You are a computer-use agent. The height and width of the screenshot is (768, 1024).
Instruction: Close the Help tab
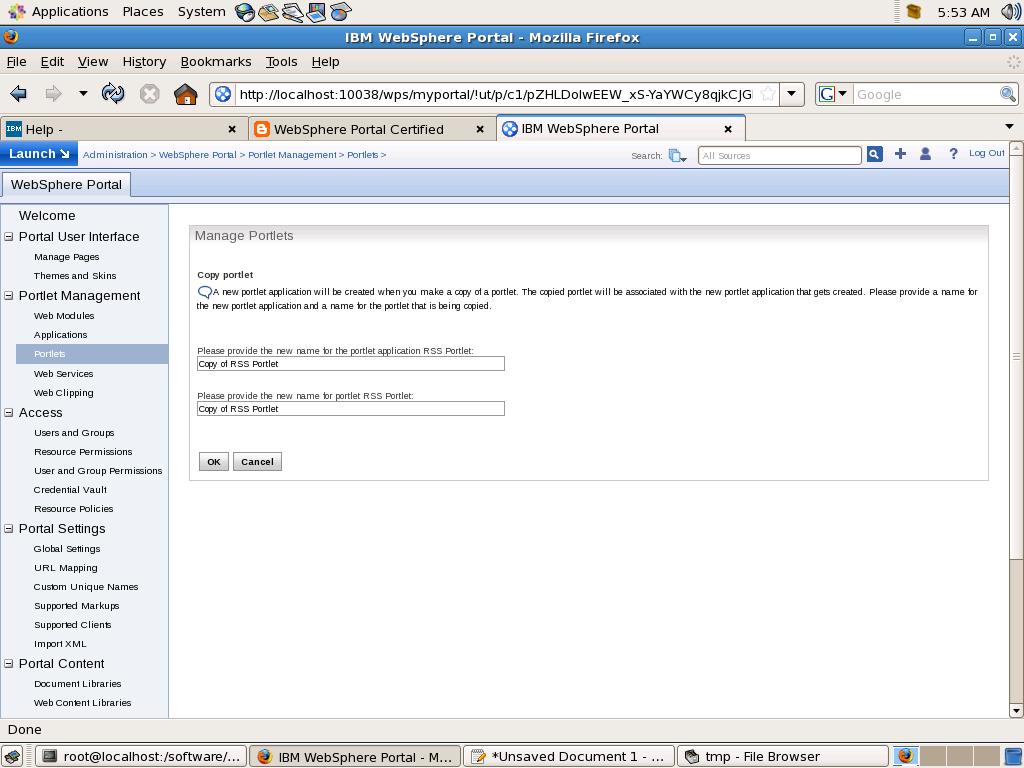click(x=232, y=129)
